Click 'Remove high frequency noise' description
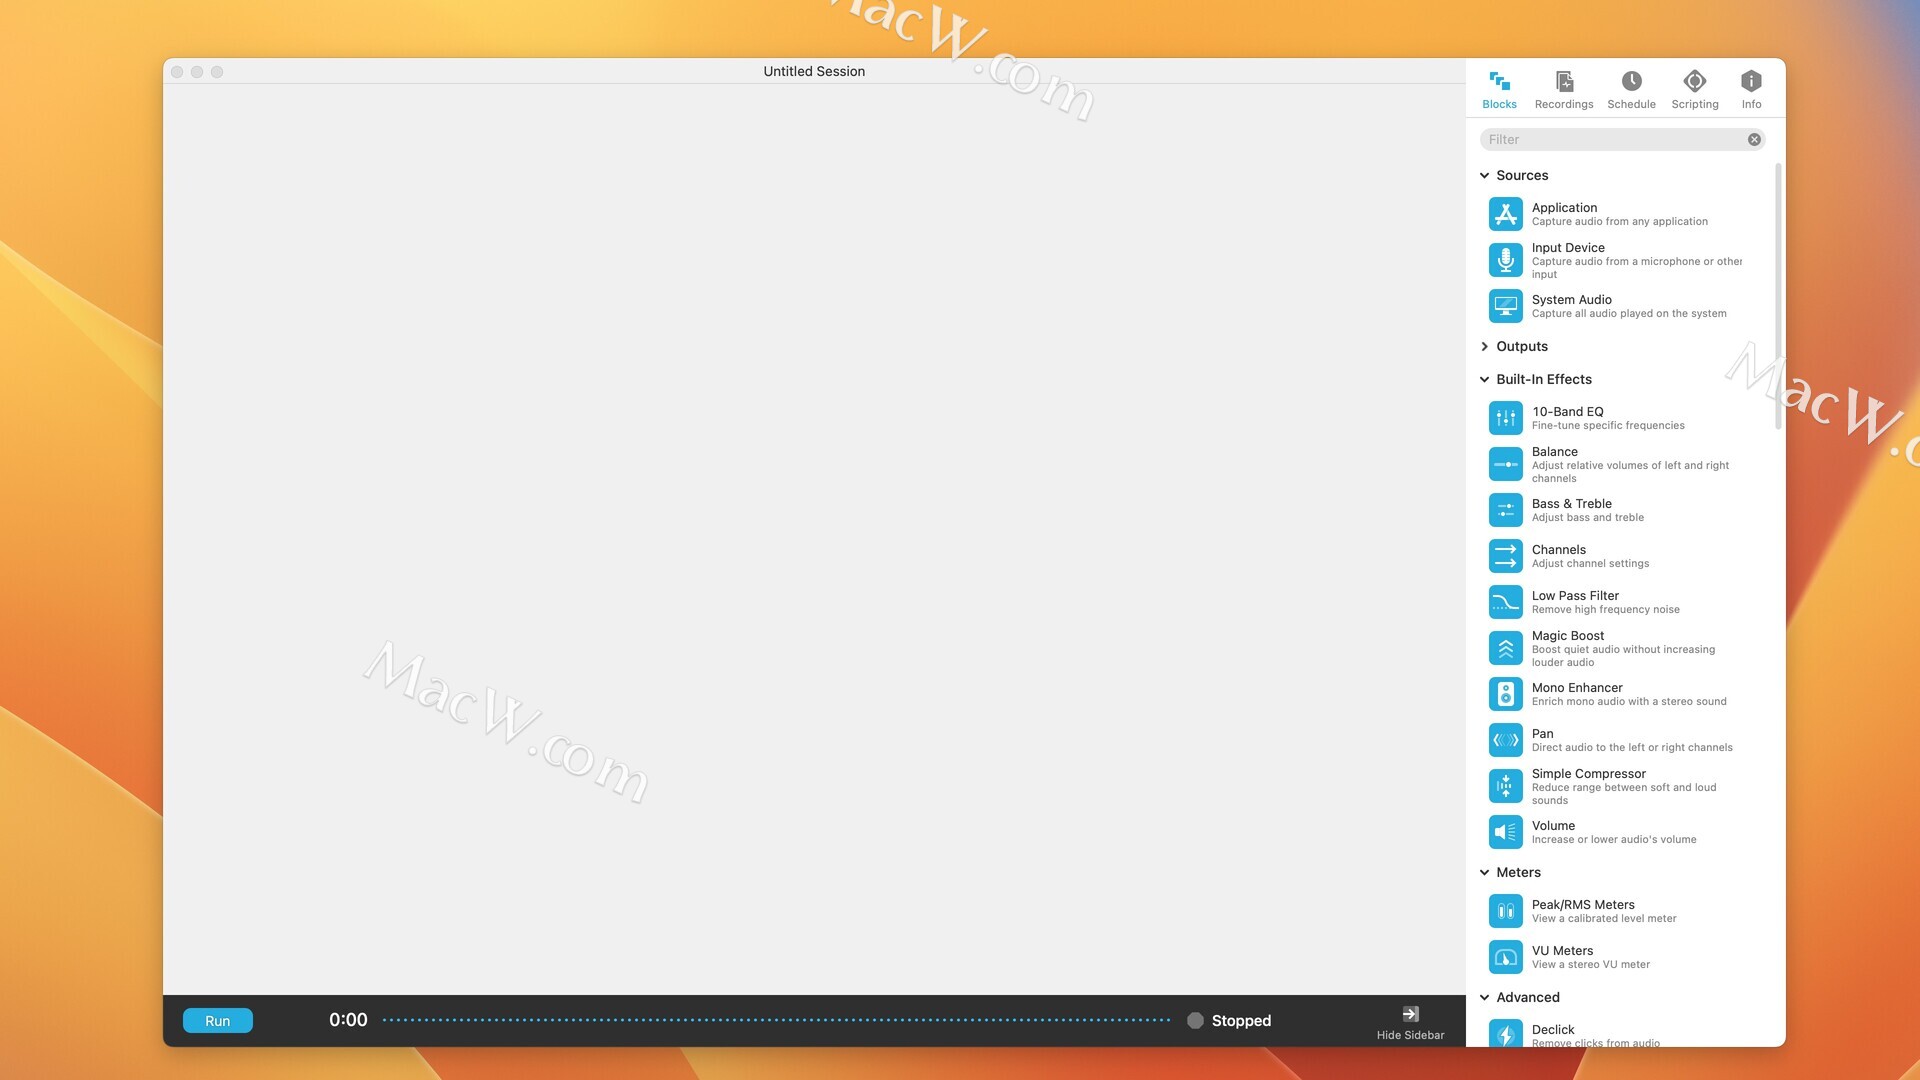Viewport: 1920px width, 1080px height. click(1605, 610)
